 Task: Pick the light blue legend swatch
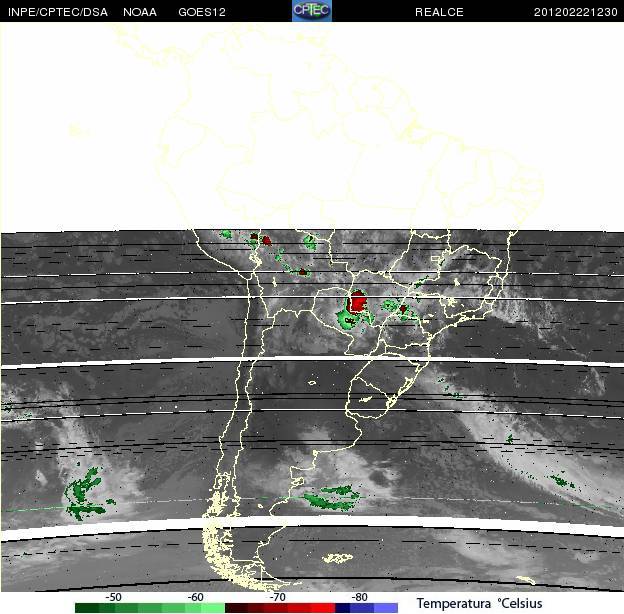(x=386, y=608)
